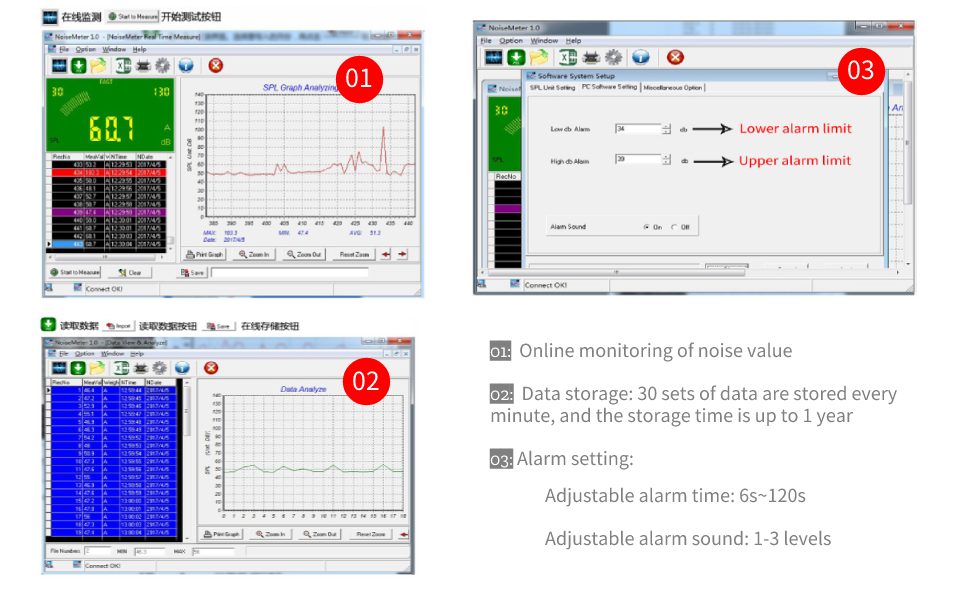The image size is (970, 600).
Task: Click the High db Alarm spinner arrows
Action: [x=666, y=160]
